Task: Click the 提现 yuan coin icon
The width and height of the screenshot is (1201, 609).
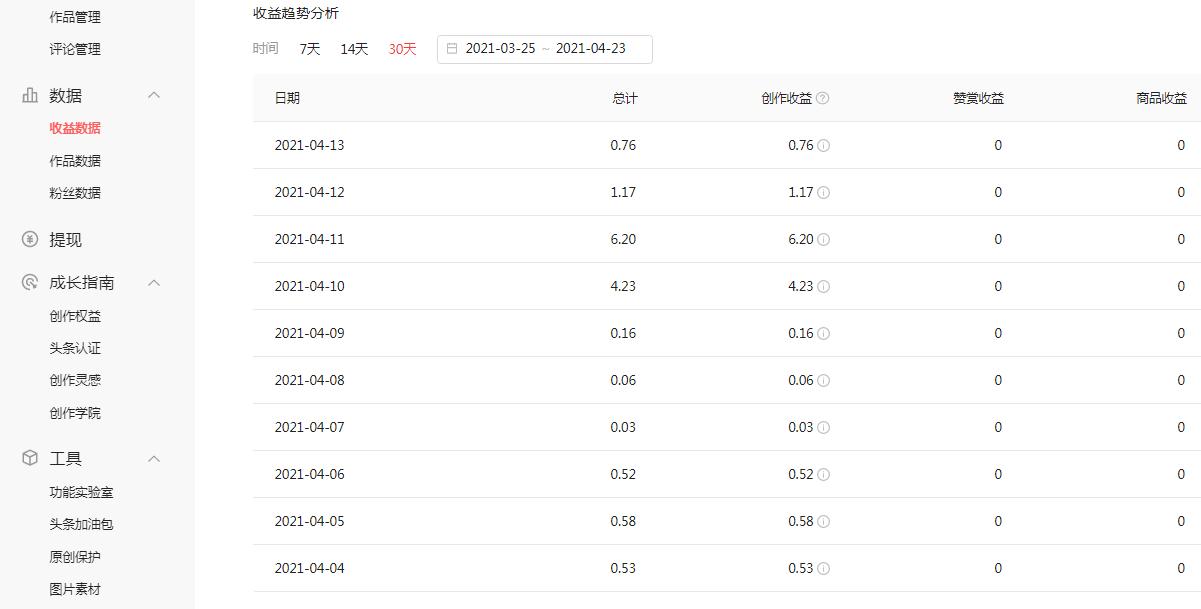Action: point(30,240)
